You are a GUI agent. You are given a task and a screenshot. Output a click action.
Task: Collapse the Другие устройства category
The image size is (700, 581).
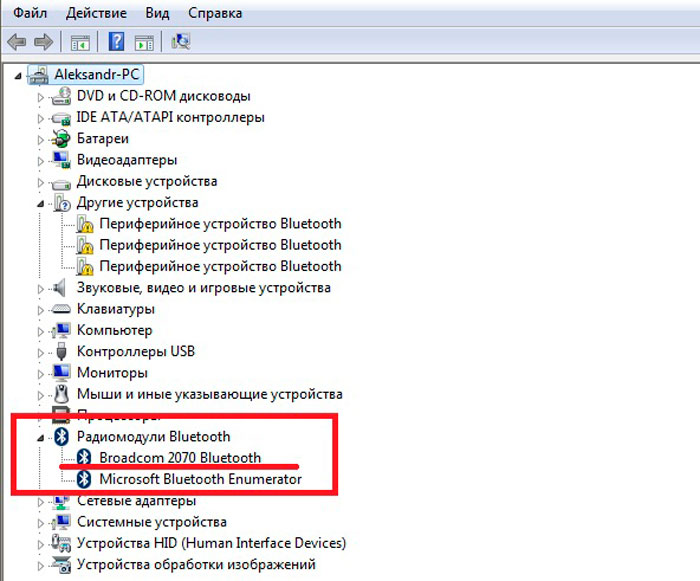[41, 204]
